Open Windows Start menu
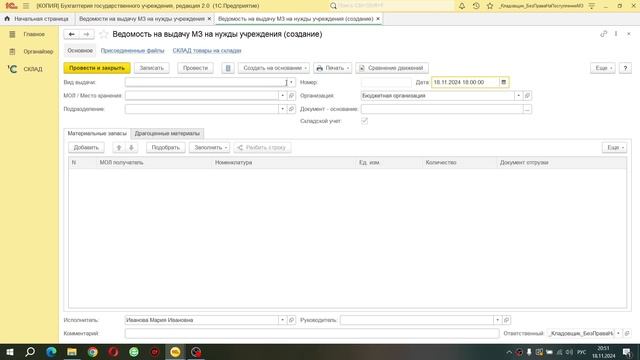Screen dimensions: 640x360 (9, 352)
